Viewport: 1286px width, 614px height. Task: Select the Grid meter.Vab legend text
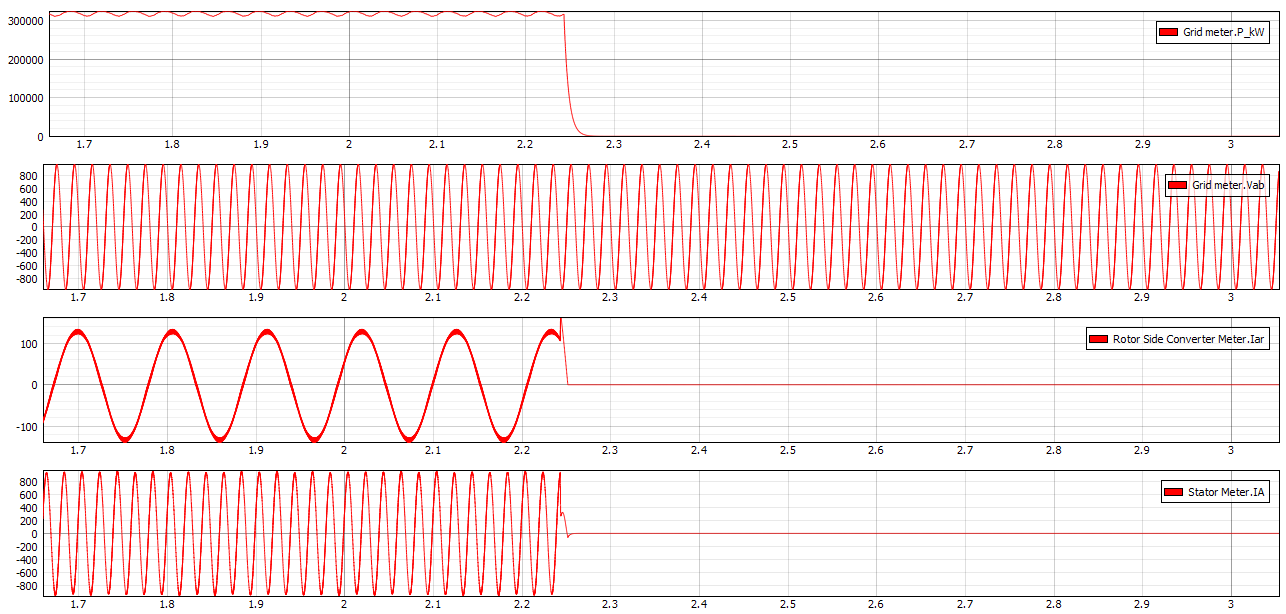pos(1228,185)
